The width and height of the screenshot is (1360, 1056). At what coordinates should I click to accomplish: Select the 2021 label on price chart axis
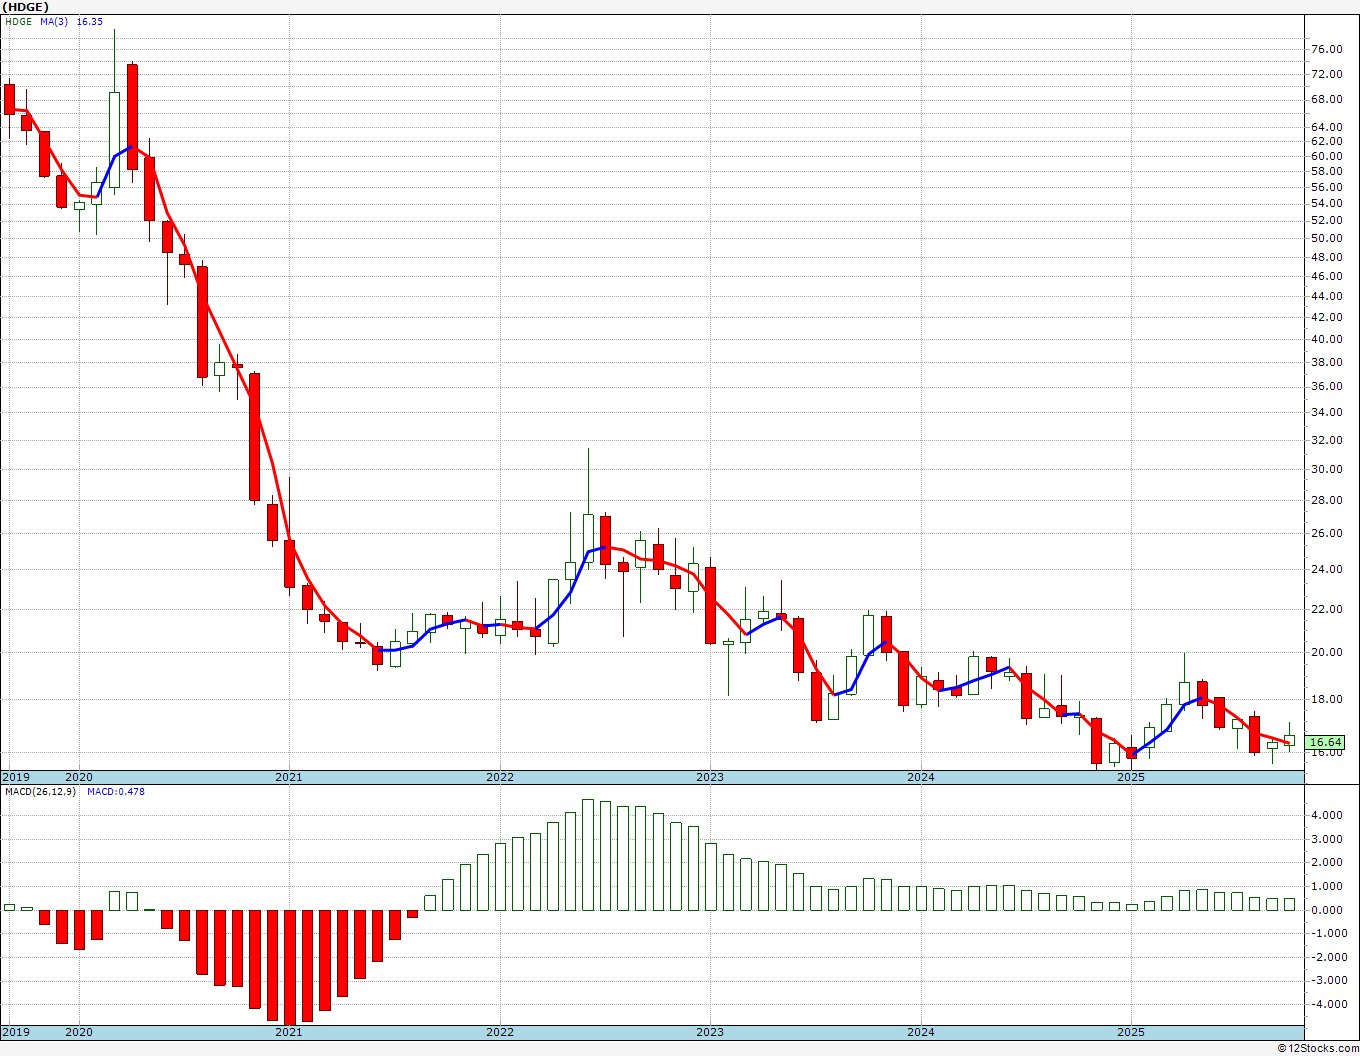tap(288, 777)
